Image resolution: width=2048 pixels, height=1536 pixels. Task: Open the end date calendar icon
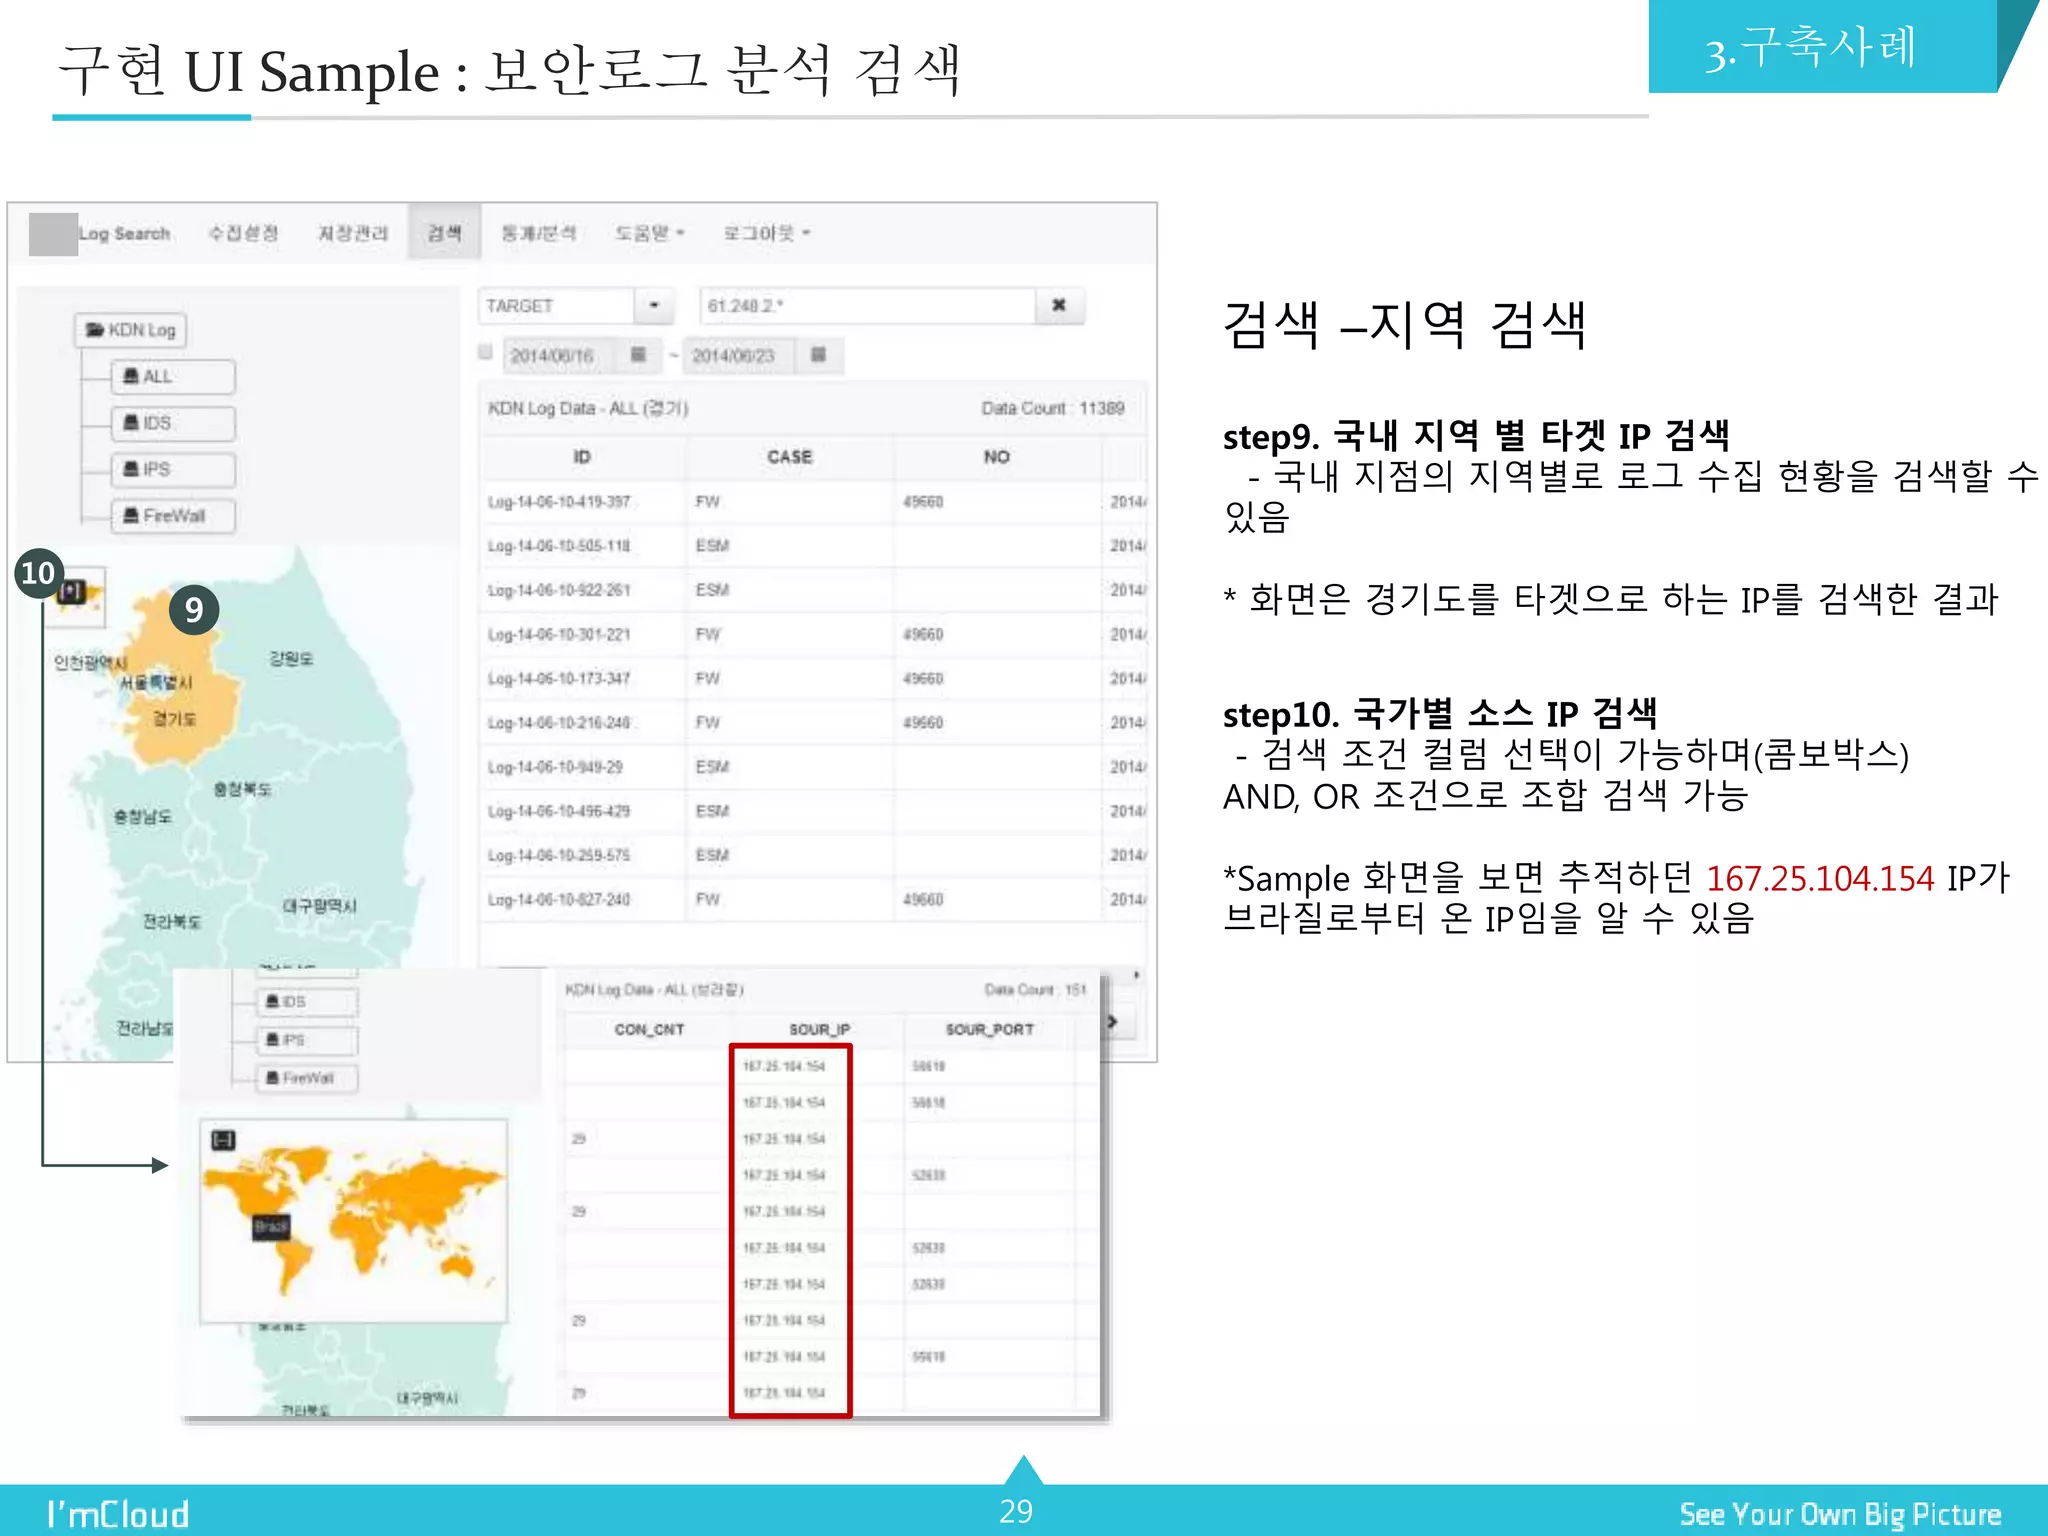(x=819, y=355)
